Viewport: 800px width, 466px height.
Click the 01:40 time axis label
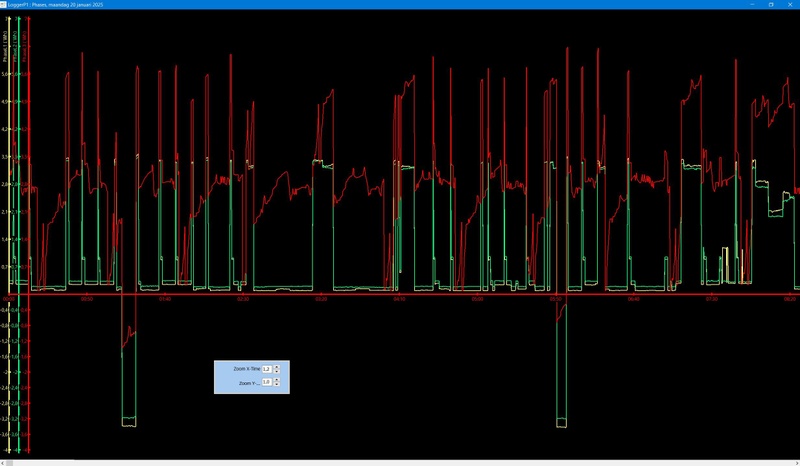point(165,299)
